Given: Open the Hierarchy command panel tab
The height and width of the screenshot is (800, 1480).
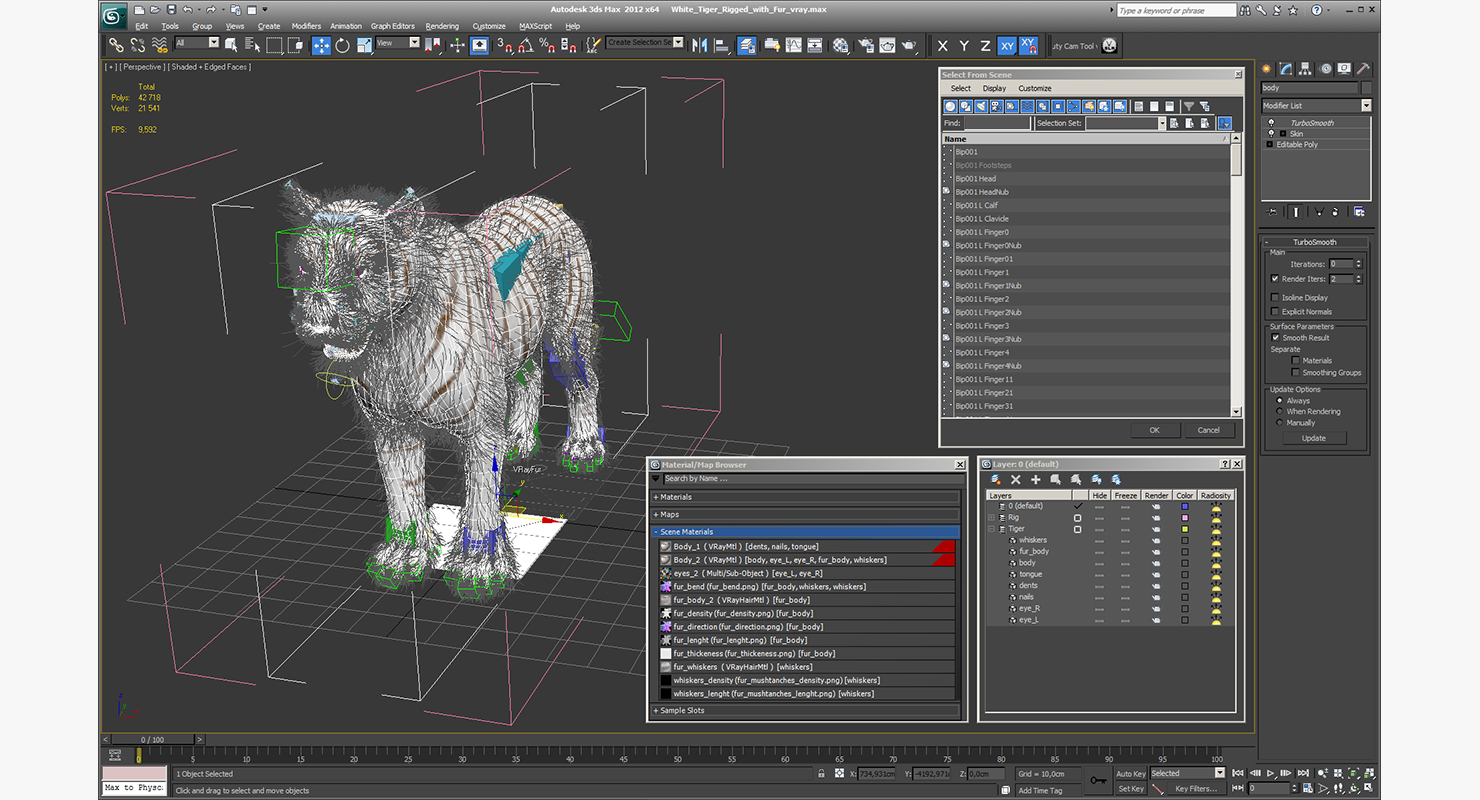Looking at the screenshot, I should (1307, 69).
